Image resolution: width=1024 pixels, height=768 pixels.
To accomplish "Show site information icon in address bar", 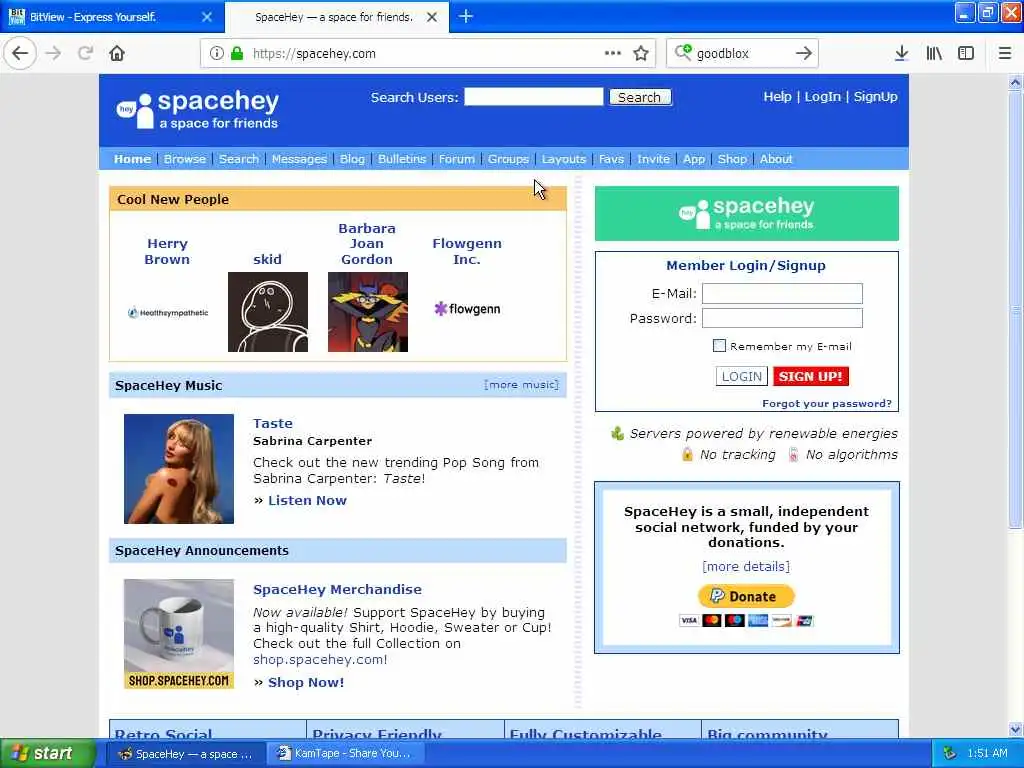I will pyautogui.click(x=216, y=53).
